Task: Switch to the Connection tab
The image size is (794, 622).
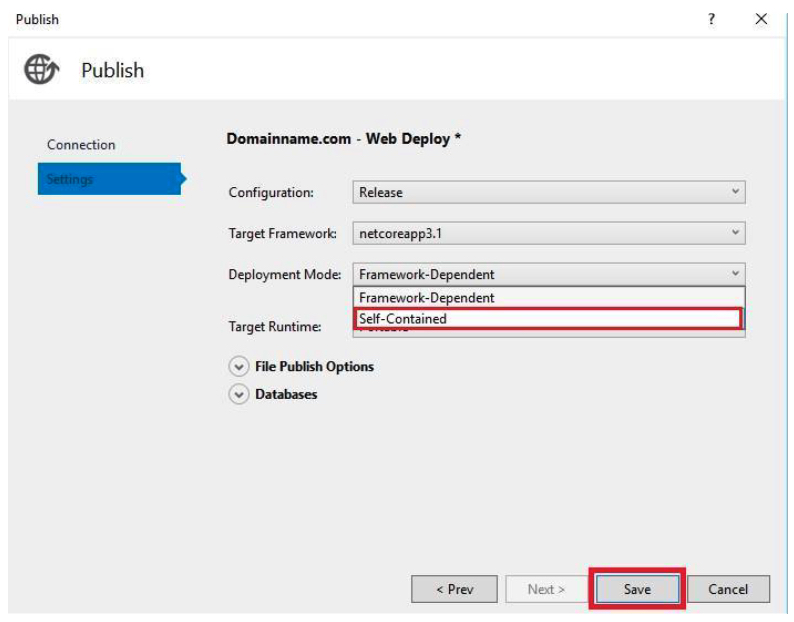Action: click(x=81, y=145)
